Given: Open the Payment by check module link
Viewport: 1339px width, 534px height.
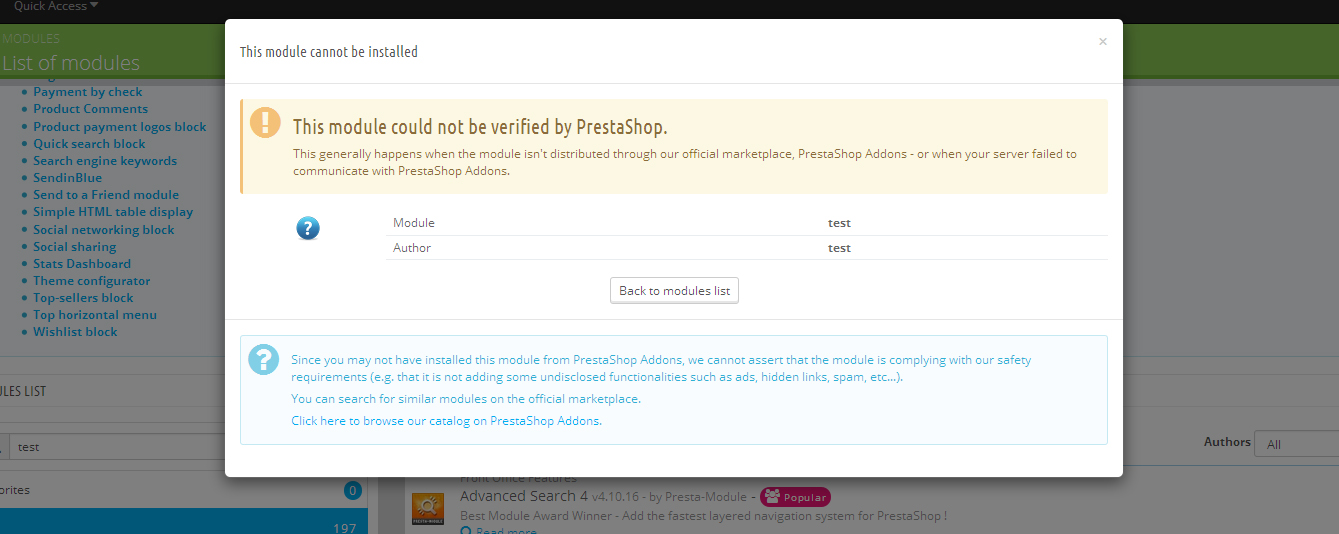Looking at the screenshot, I should (88, 92).
